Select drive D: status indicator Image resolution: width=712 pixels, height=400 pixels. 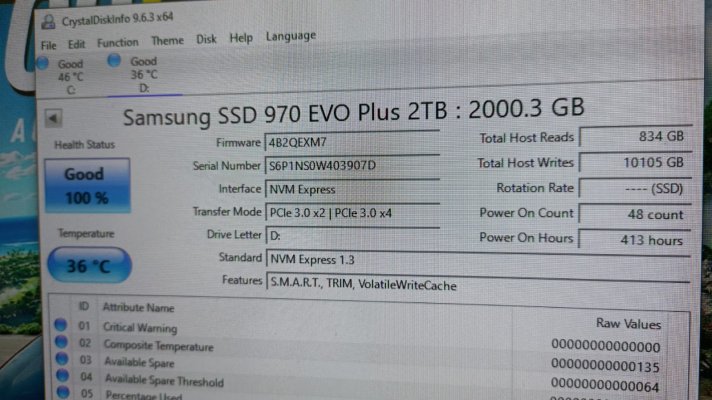tap(114, 59)
